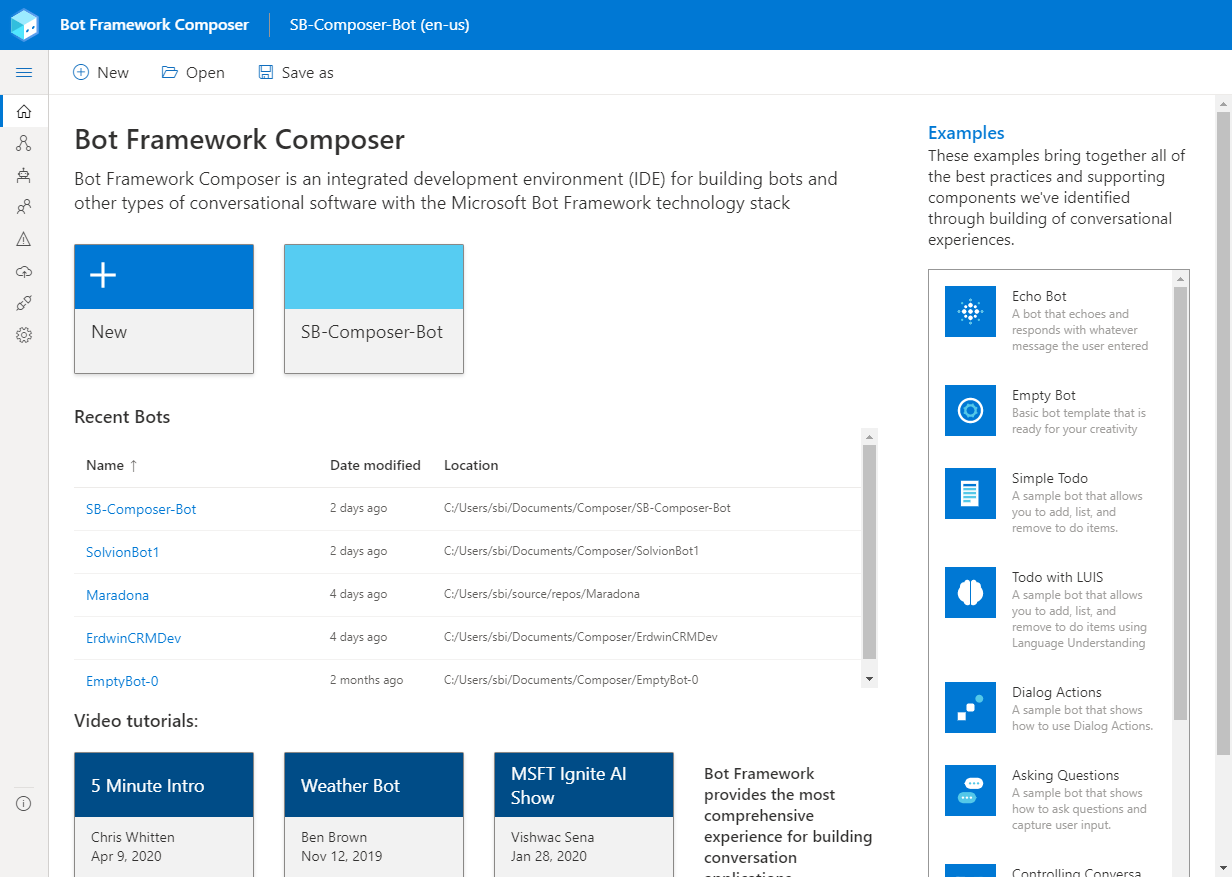
Task: Select the Dialog Actions example
Action: pyautogui.click(x=1050, y=708)
